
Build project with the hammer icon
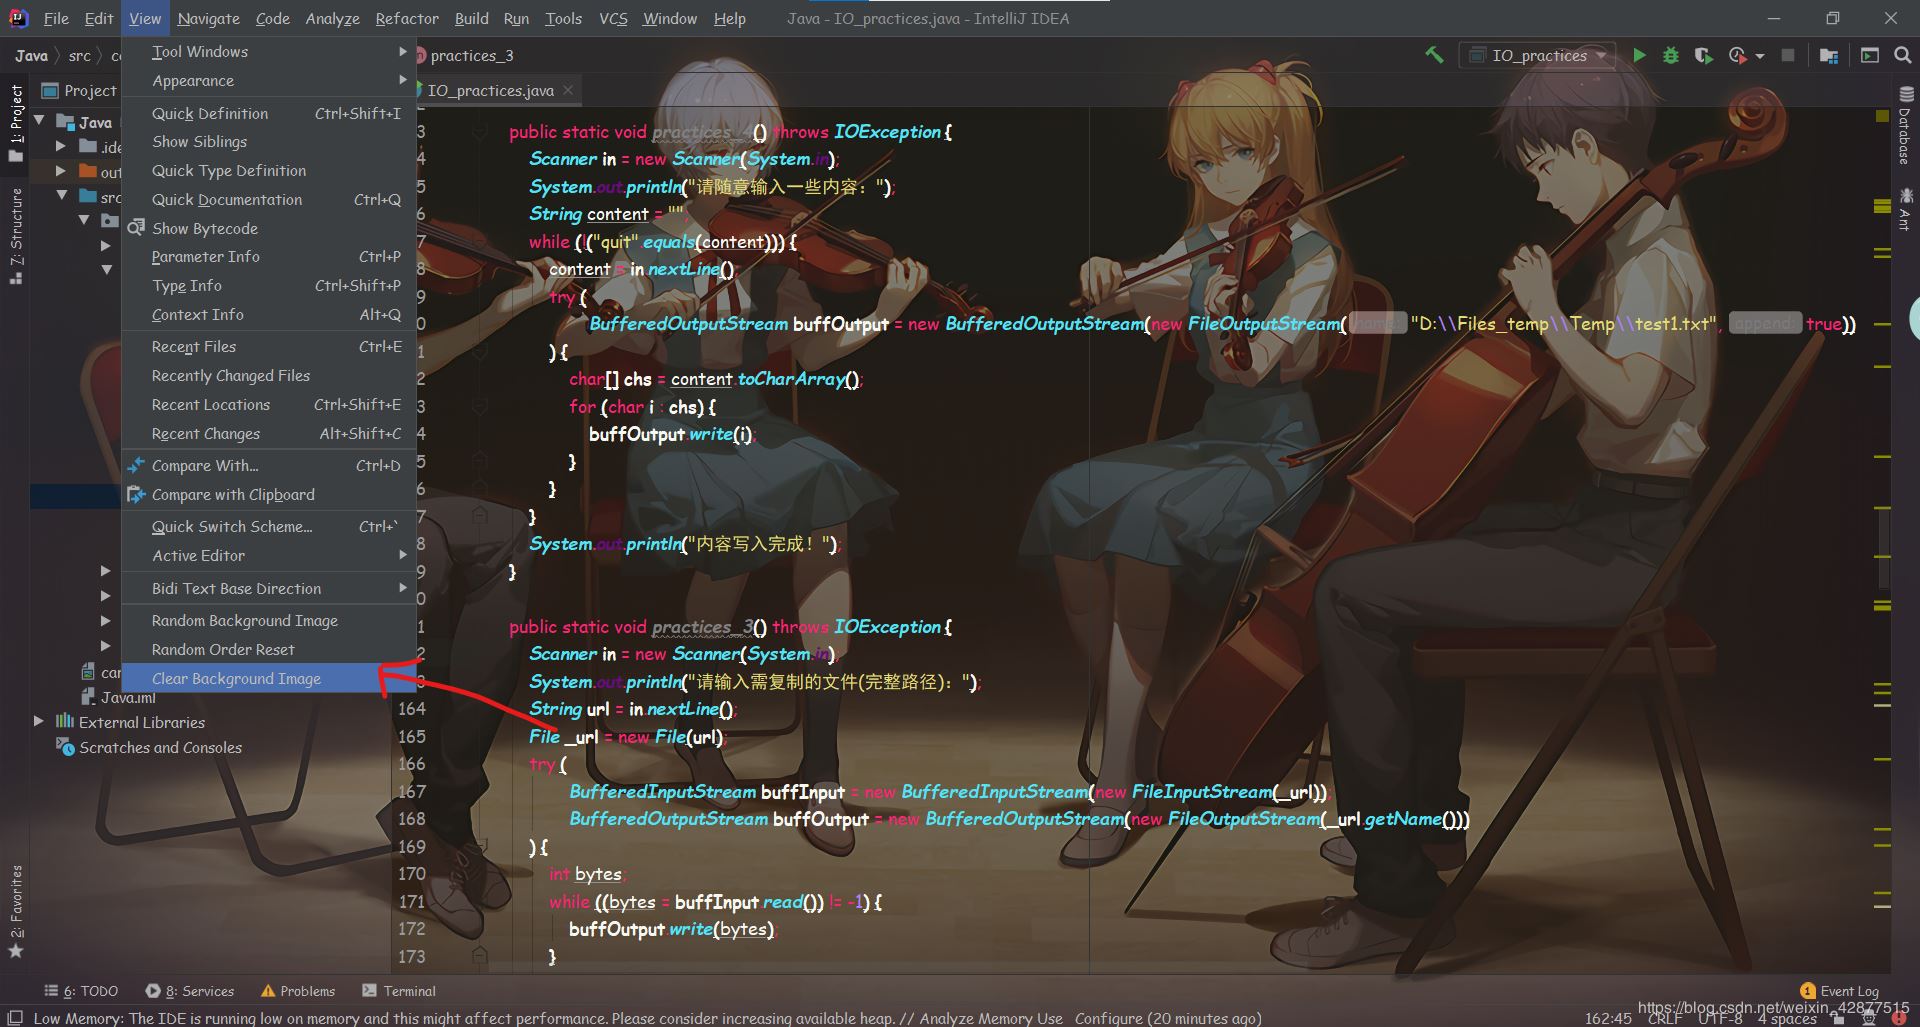pos(1434,56)
